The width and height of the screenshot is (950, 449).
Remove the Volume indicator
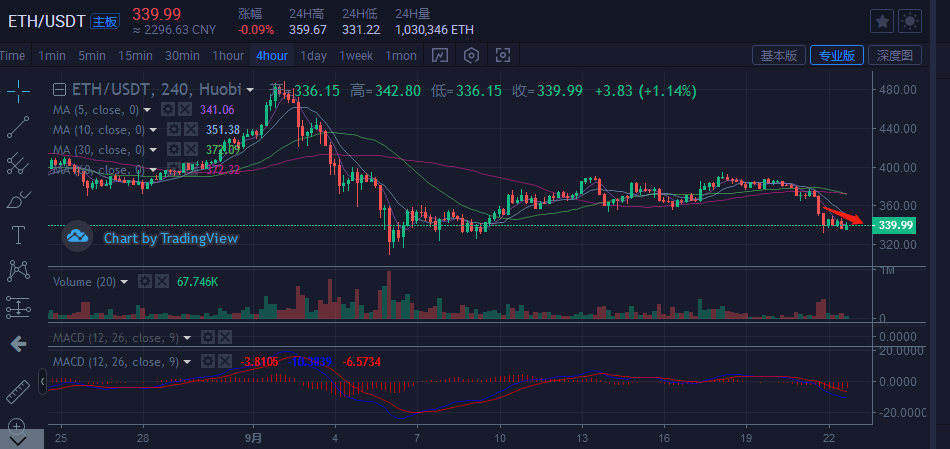tap(161, 282)
